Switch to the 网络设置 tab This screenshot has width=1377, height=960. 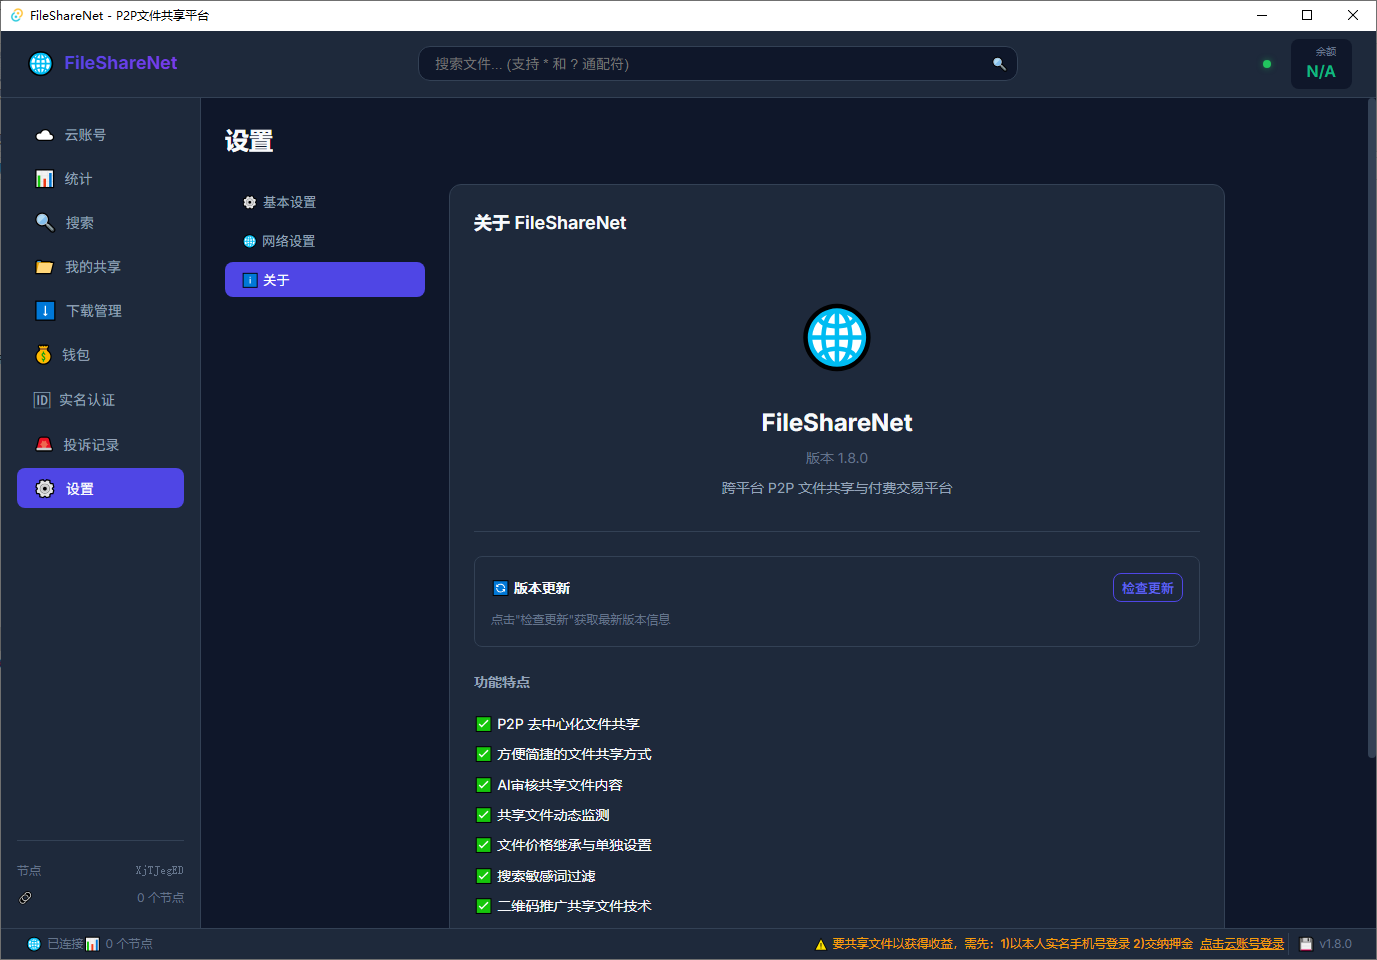[325, 241]
